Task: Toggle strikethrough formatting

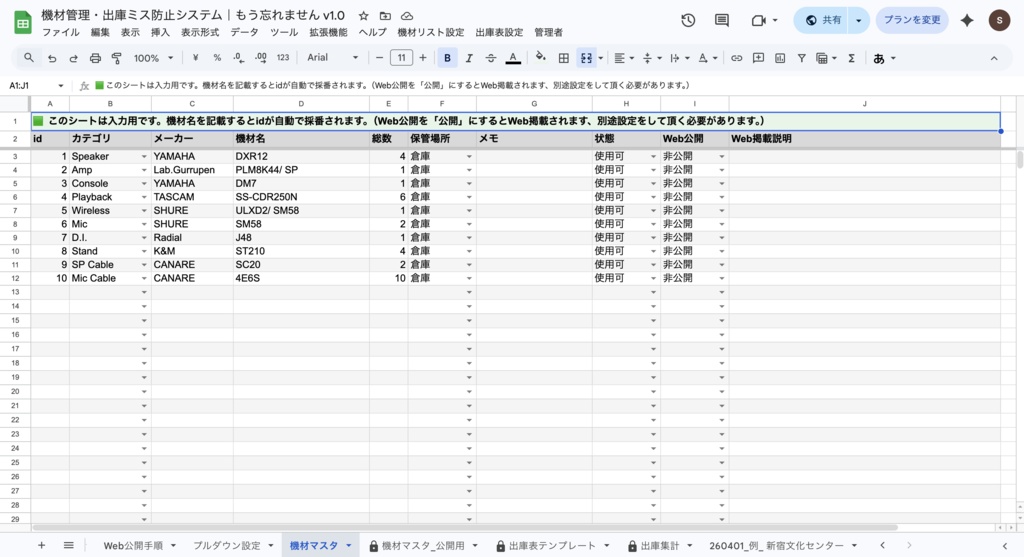Action: (490, 58)
